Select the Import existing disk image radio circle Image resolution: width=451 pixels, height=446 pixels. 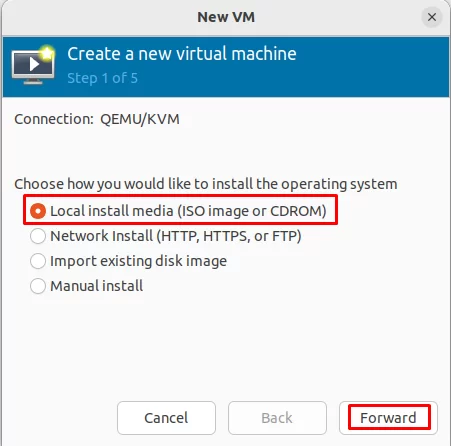point(38,261)
